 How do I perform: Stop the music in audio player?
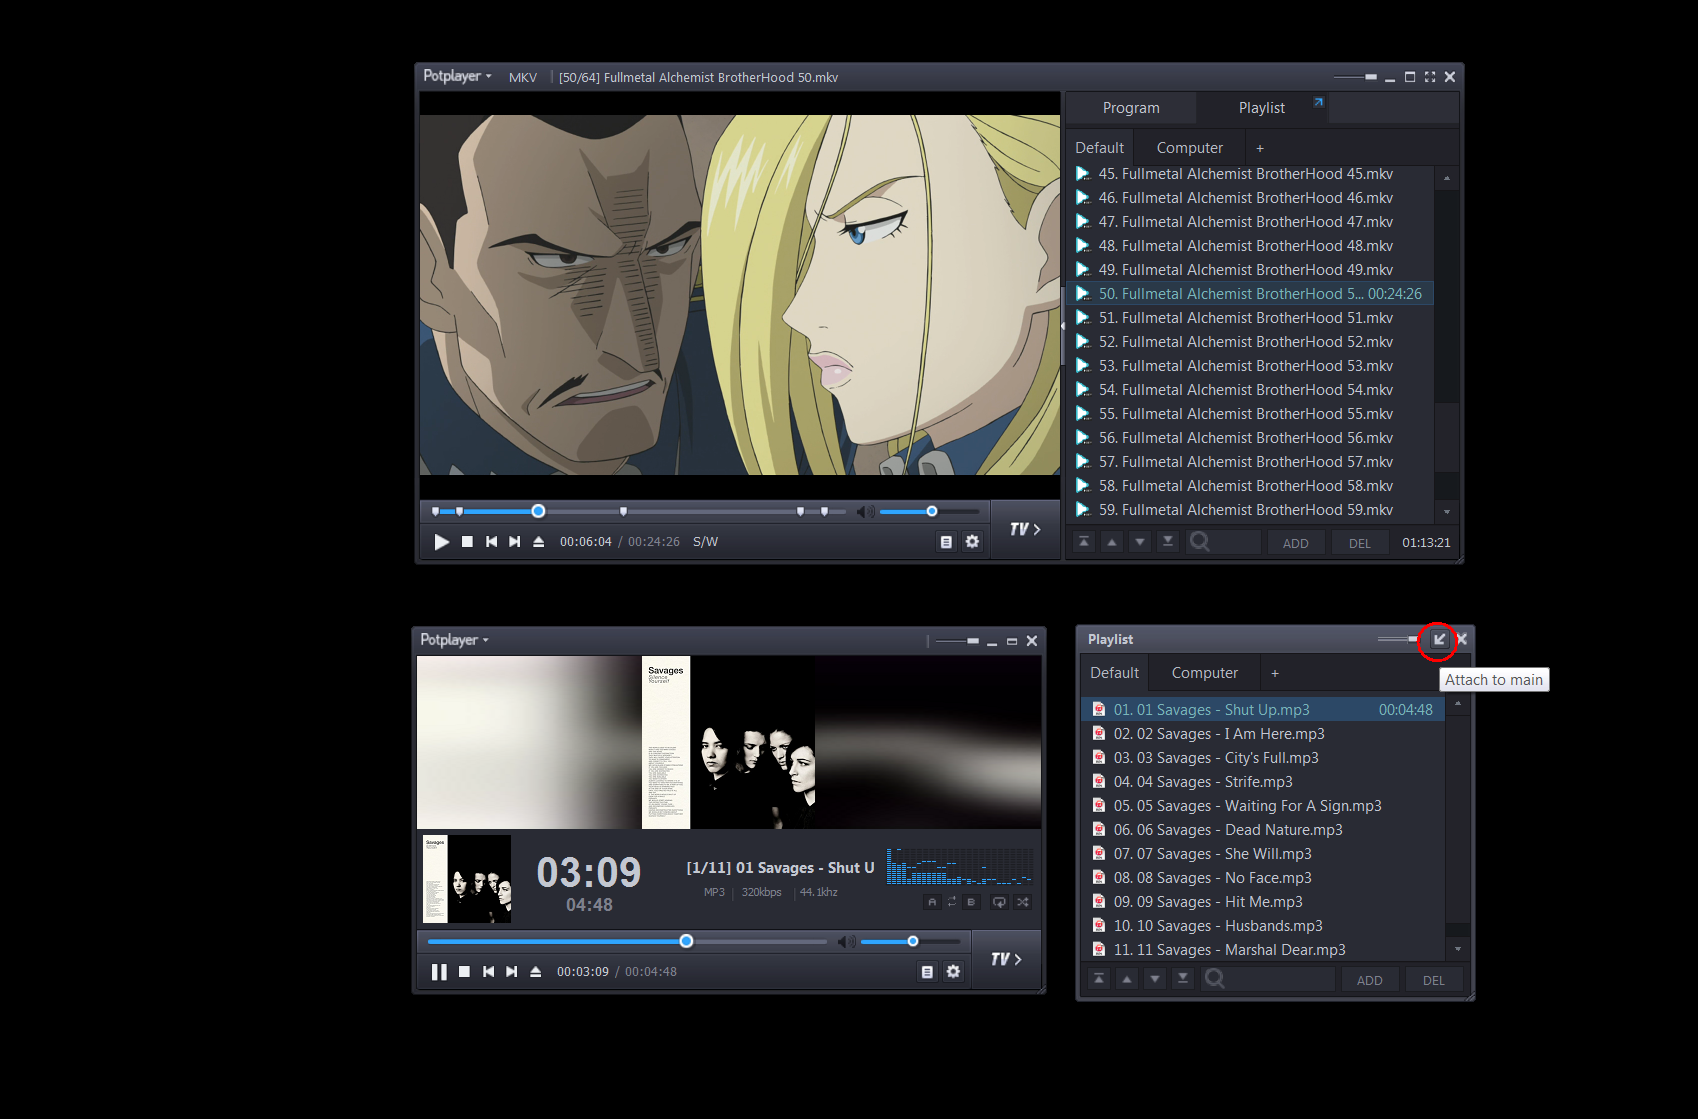(x=464, y=972)
